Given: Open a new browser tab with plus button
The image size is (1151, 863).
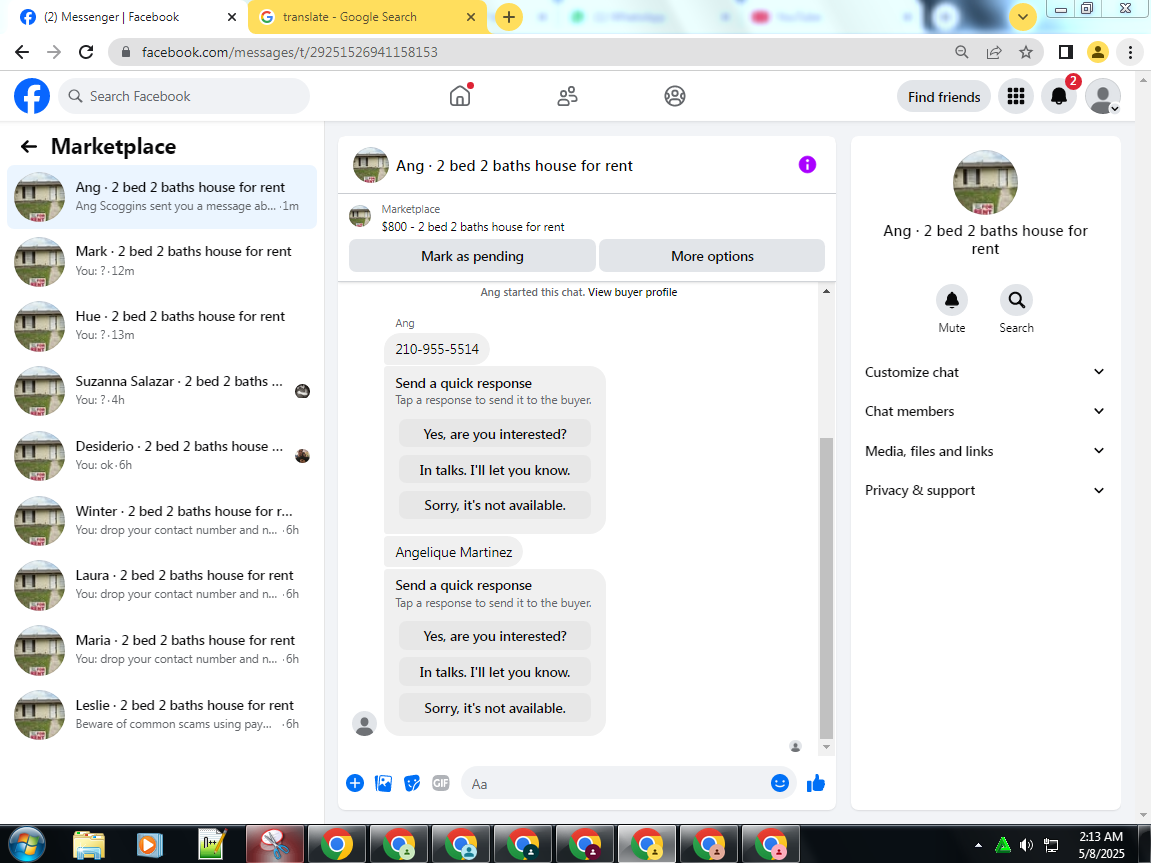Looking at the screenshot, I should pyautogui.click(x=509, y=17).
